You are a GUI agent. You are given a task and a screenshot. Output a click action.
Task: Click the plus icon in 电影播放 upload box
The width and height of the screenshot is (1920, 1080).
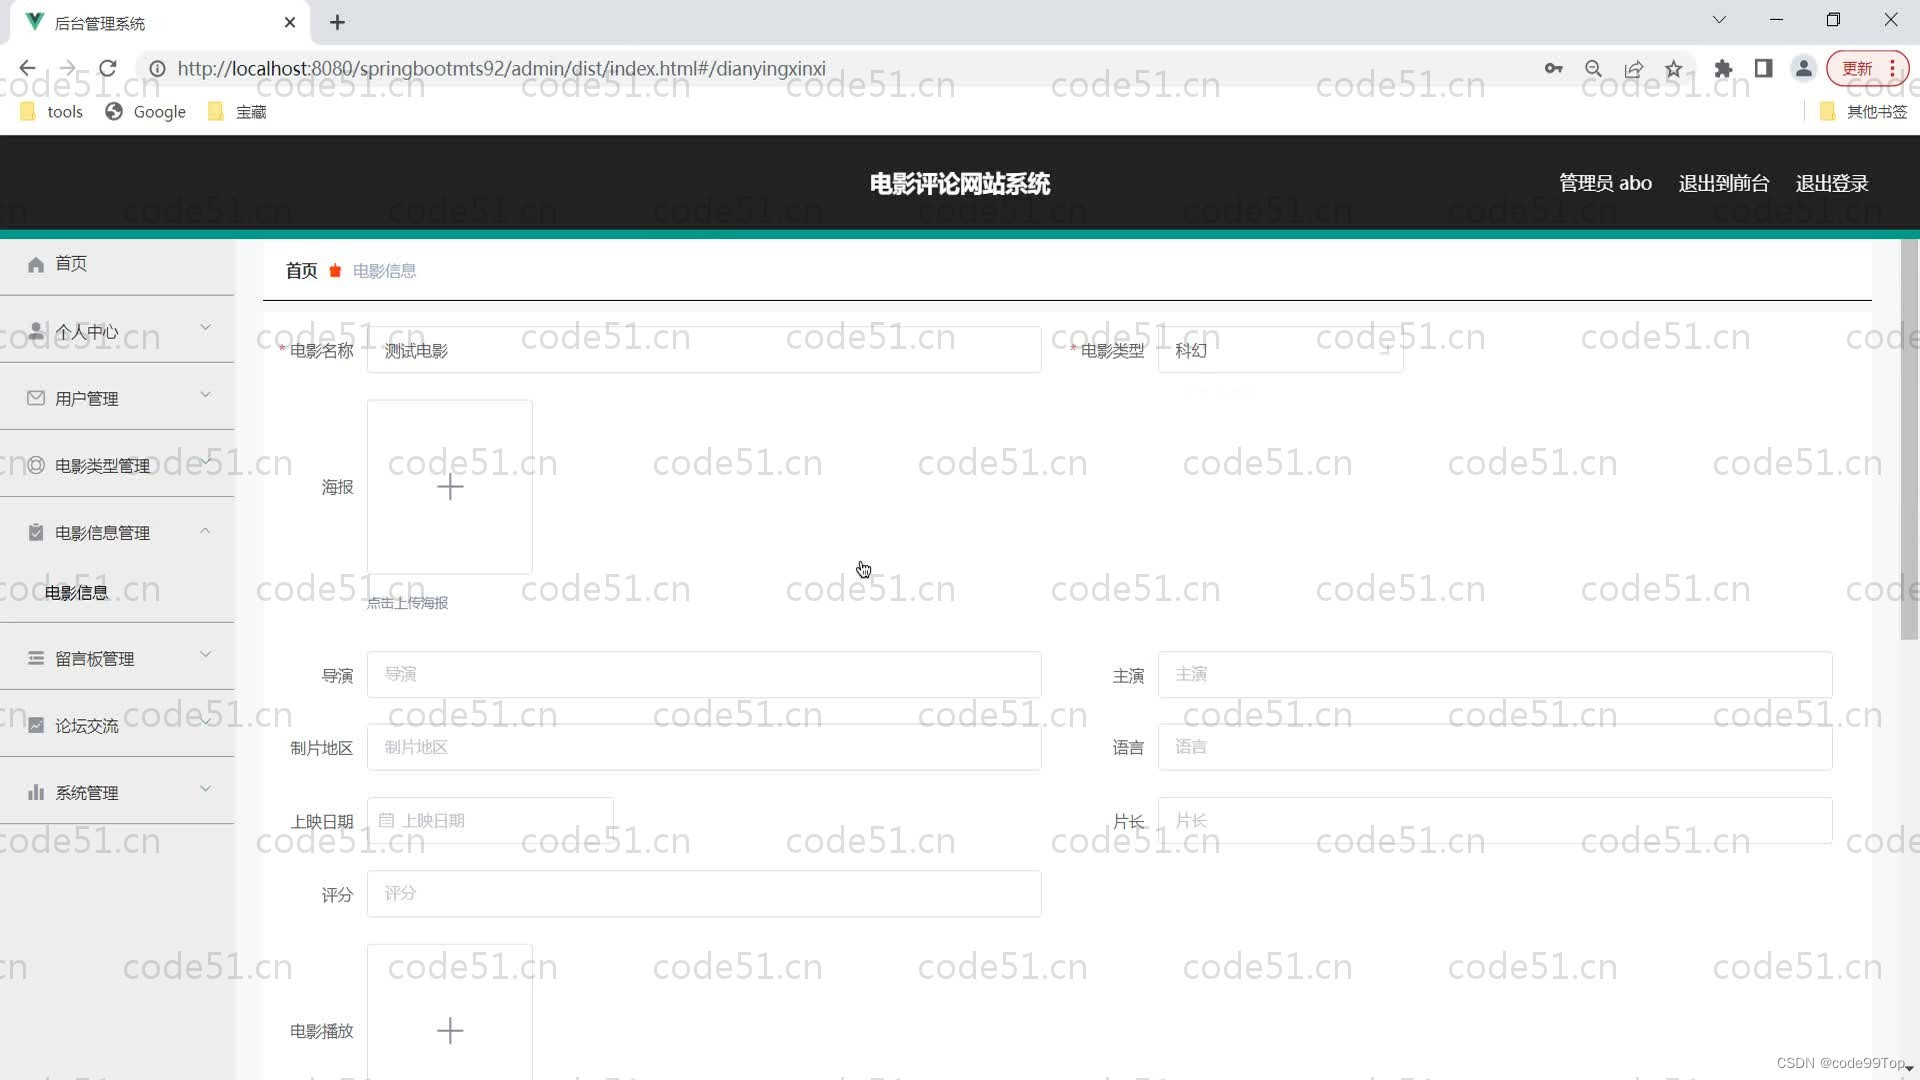450,1030
